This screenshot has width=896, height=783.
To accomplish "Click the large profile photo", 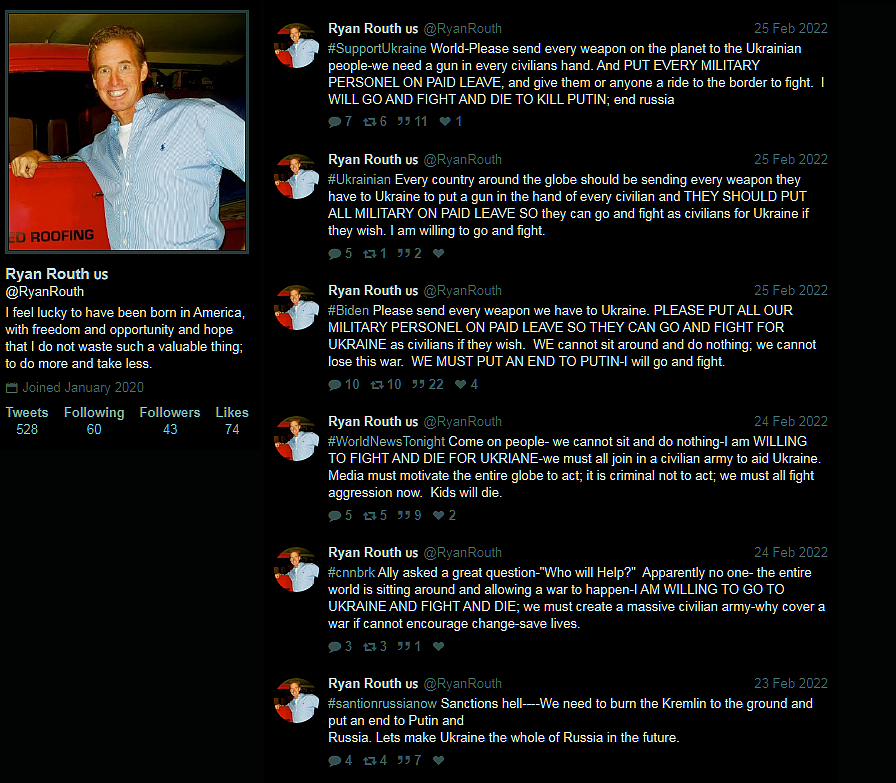I will tap(127, 132).
